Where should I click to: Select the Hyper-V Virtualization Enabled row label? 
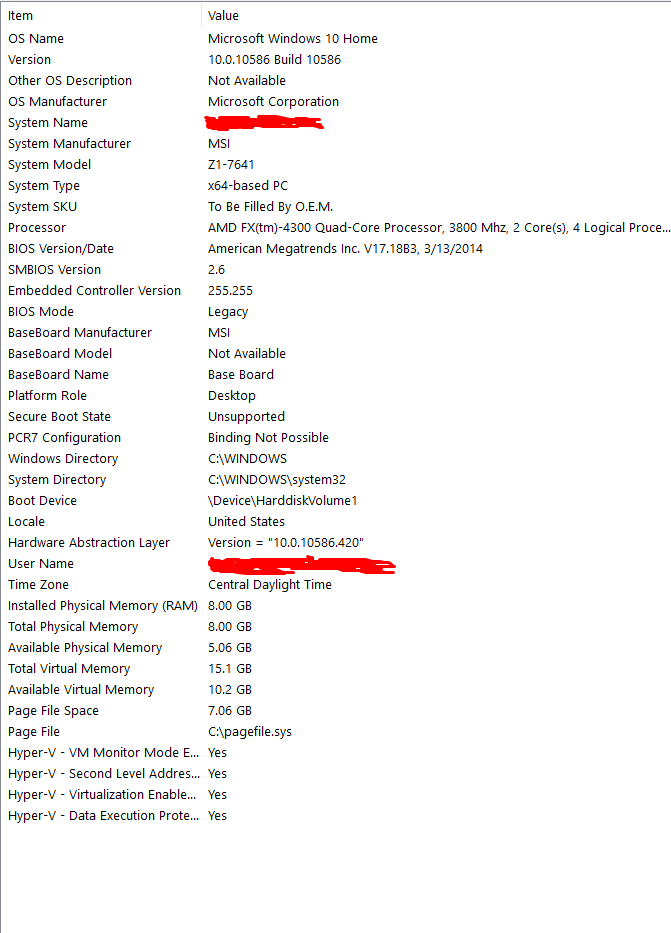point(102,795)
